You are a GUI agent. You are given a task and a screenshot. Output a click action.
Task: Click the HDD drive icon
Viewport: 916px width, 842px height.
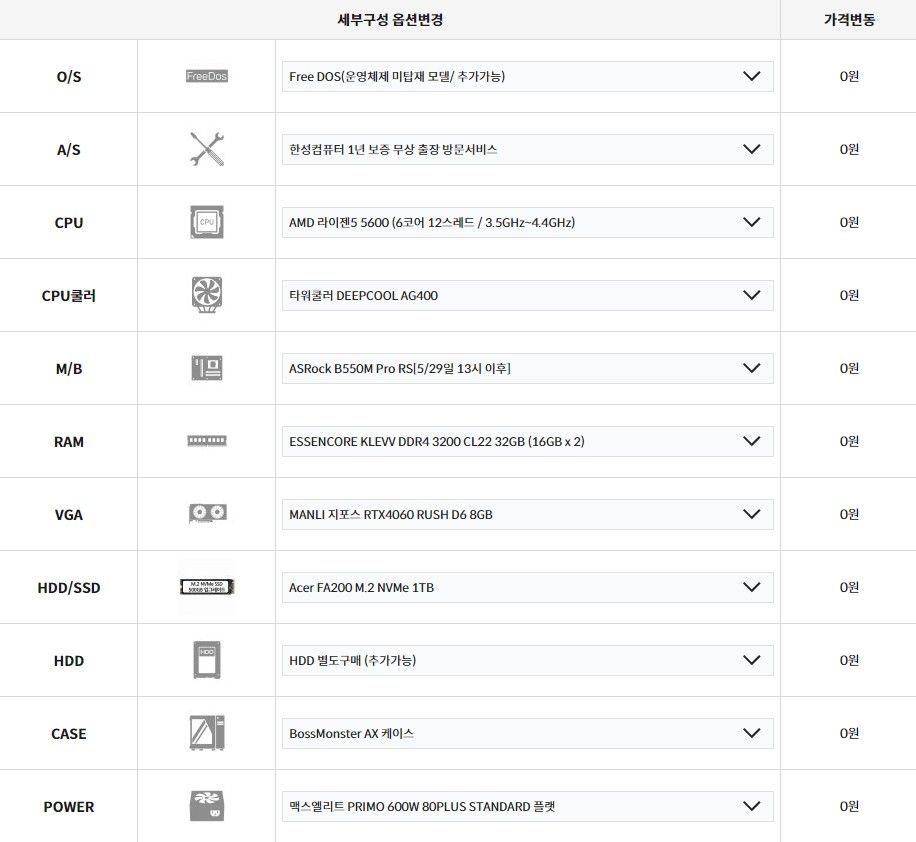pos(207,660)
